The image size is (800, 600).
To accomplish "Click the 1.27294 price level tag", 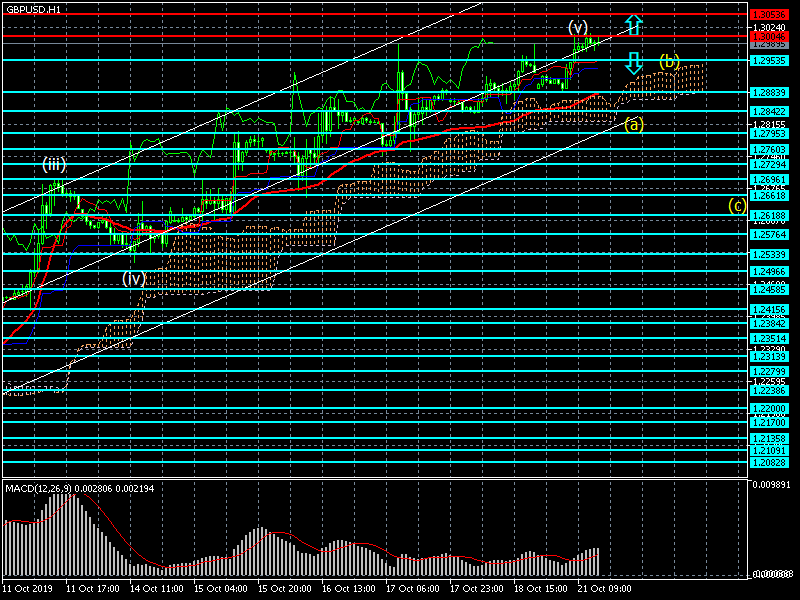I will point(770,165).
